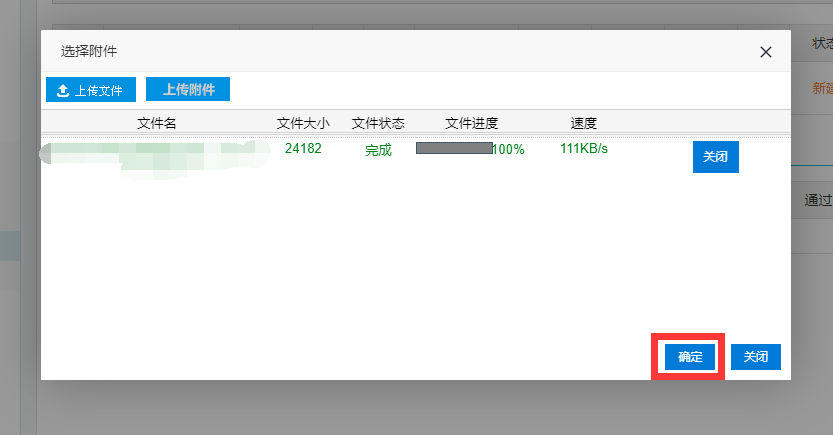
Task: Confirm the selection with 确定
Action: pos(690,357)
